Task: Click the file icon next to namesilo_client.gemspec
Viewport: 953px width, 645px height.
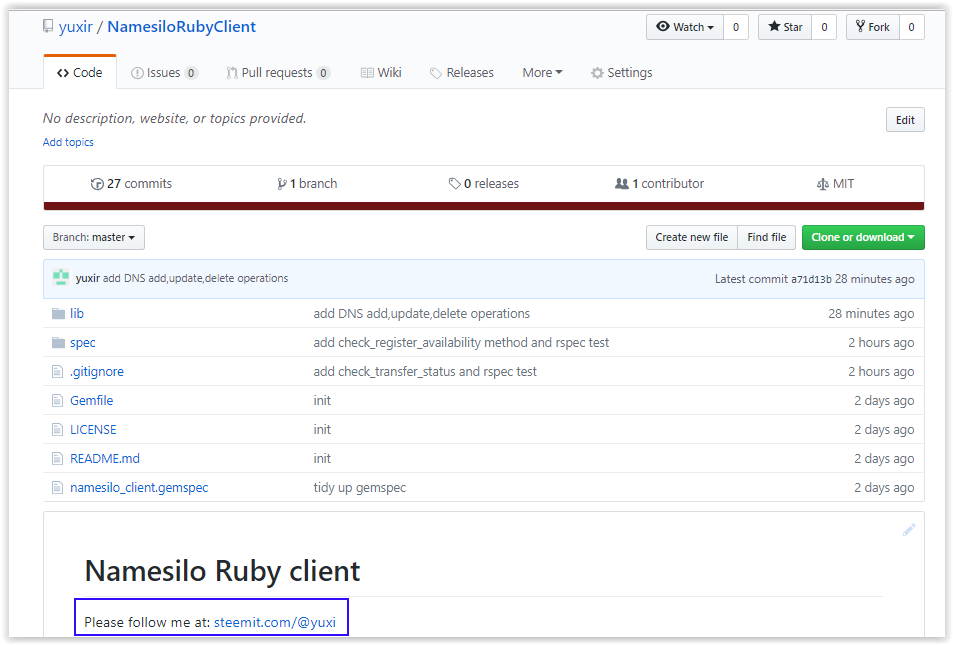Action: 57,488
